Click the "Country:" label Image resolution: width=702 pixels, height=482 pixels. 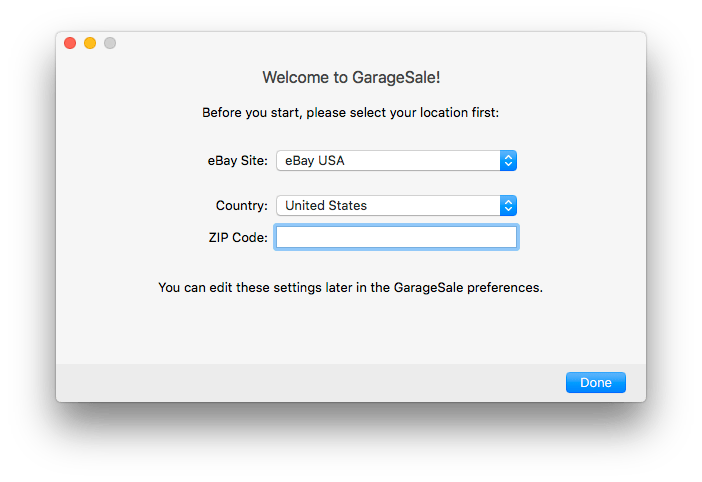241,205
